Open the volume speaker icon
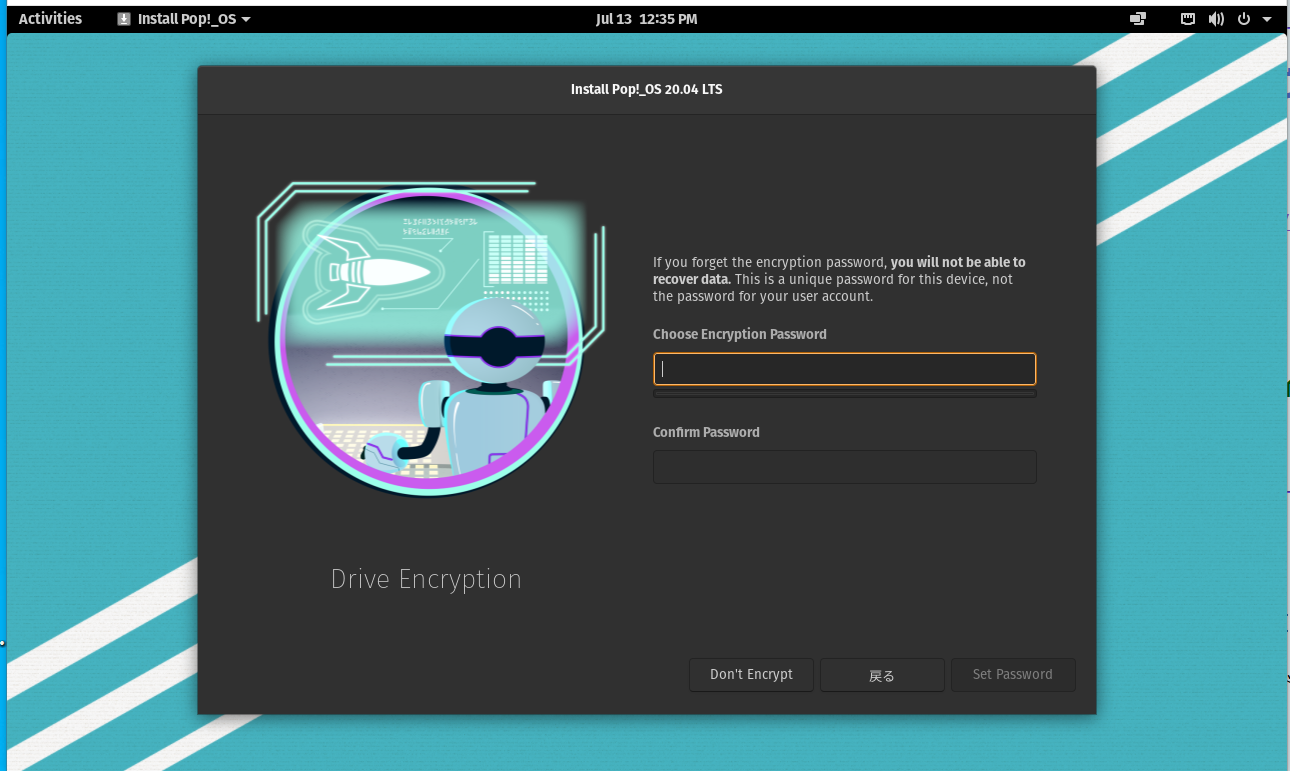The width and height of the screenshot is (1290, 771). pos(1216,19)
